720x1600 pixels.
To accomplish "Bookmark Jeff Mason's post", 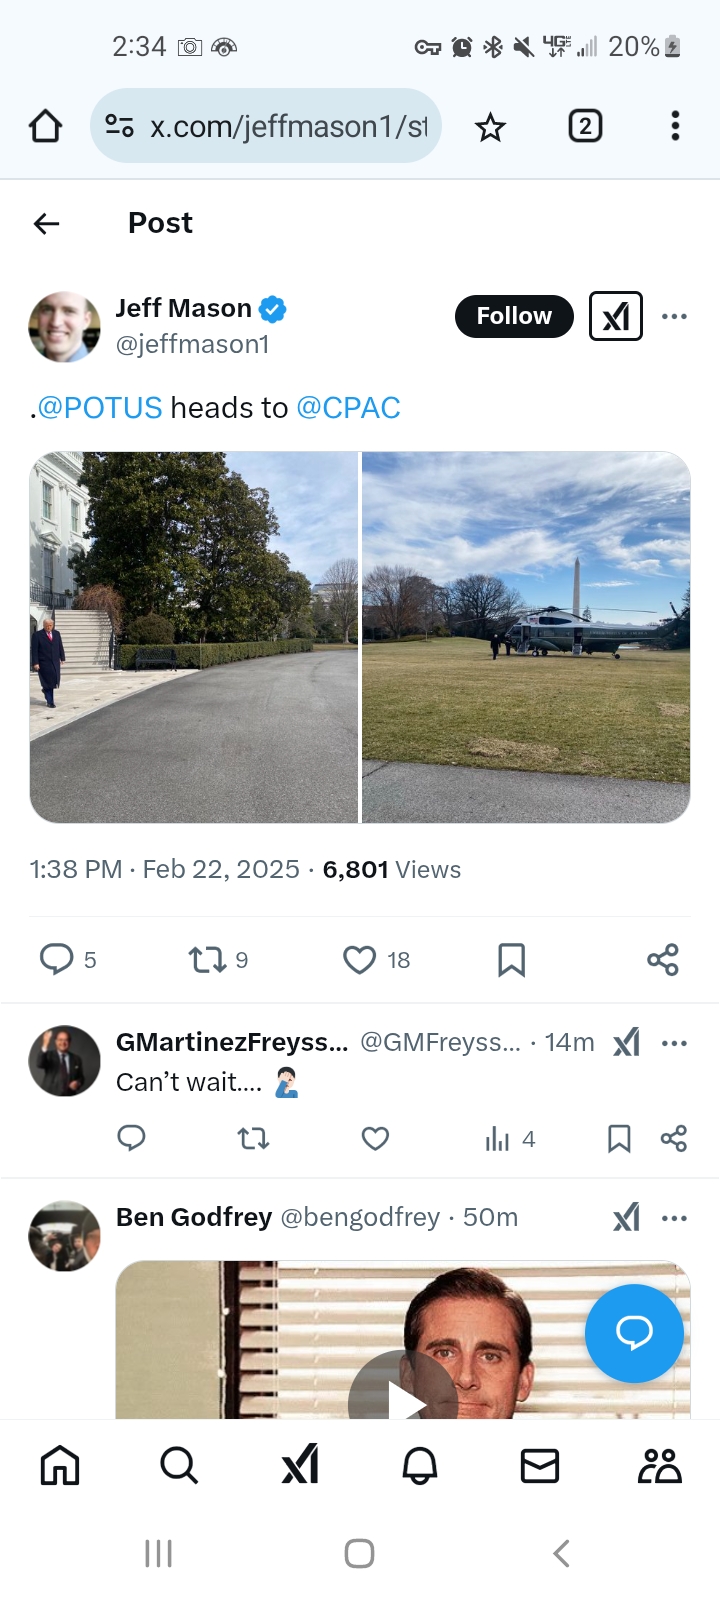I will click(x=511, y=960).
